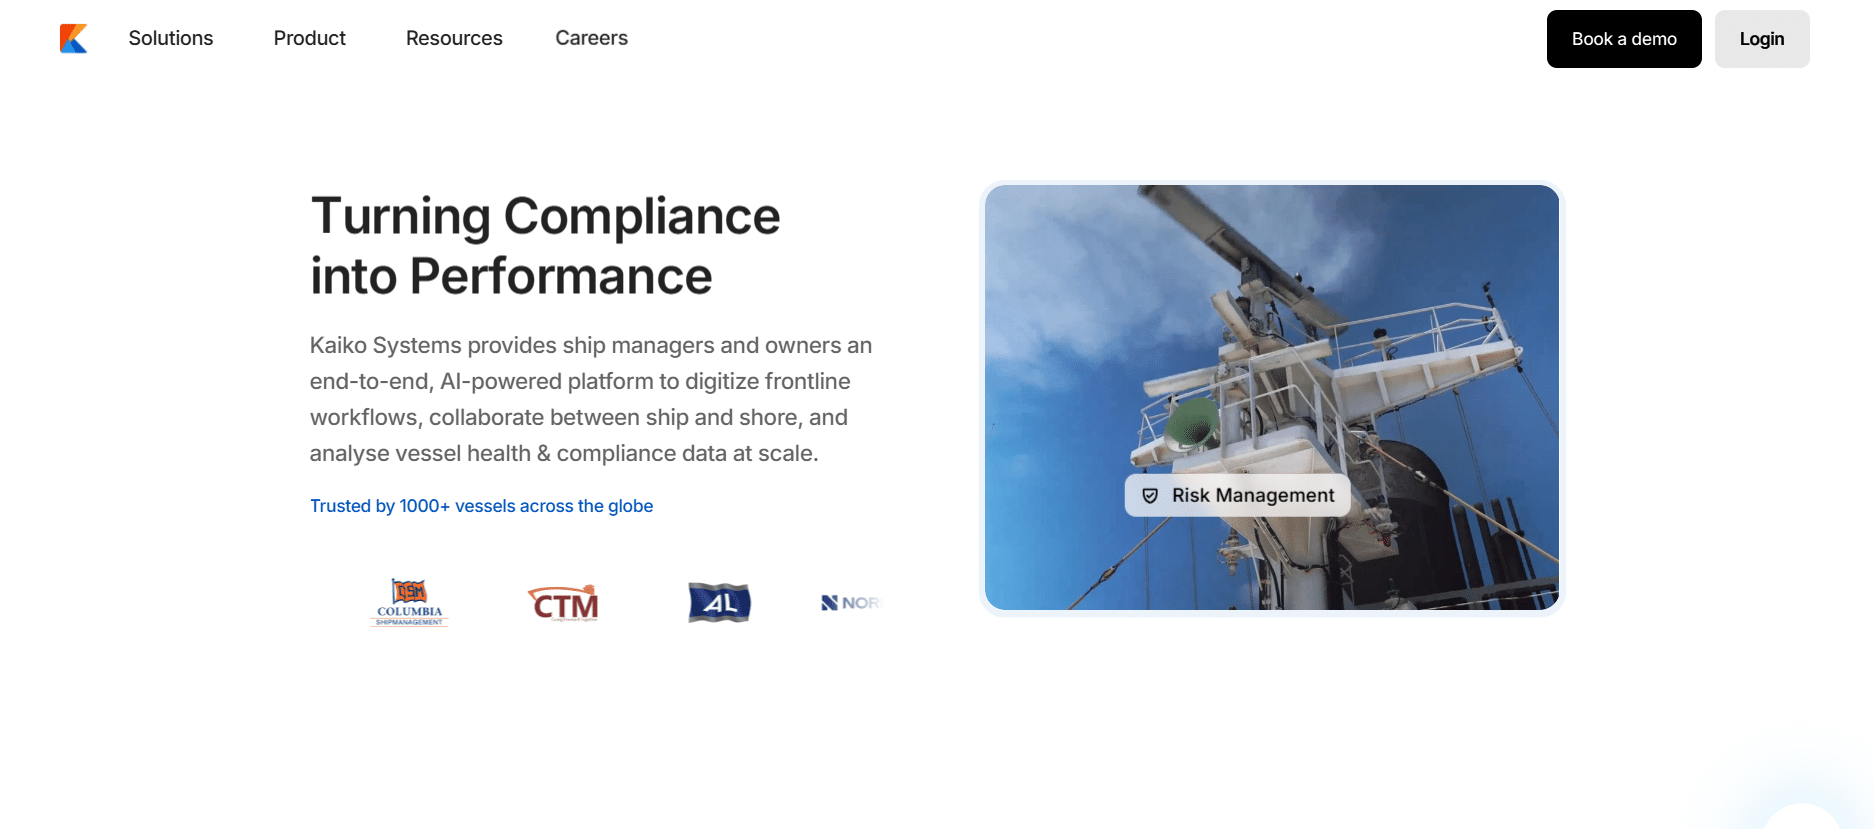The image size is (1874, 829).
Task: Click the Turning Compliance into Performance heading
Action: 545,246
